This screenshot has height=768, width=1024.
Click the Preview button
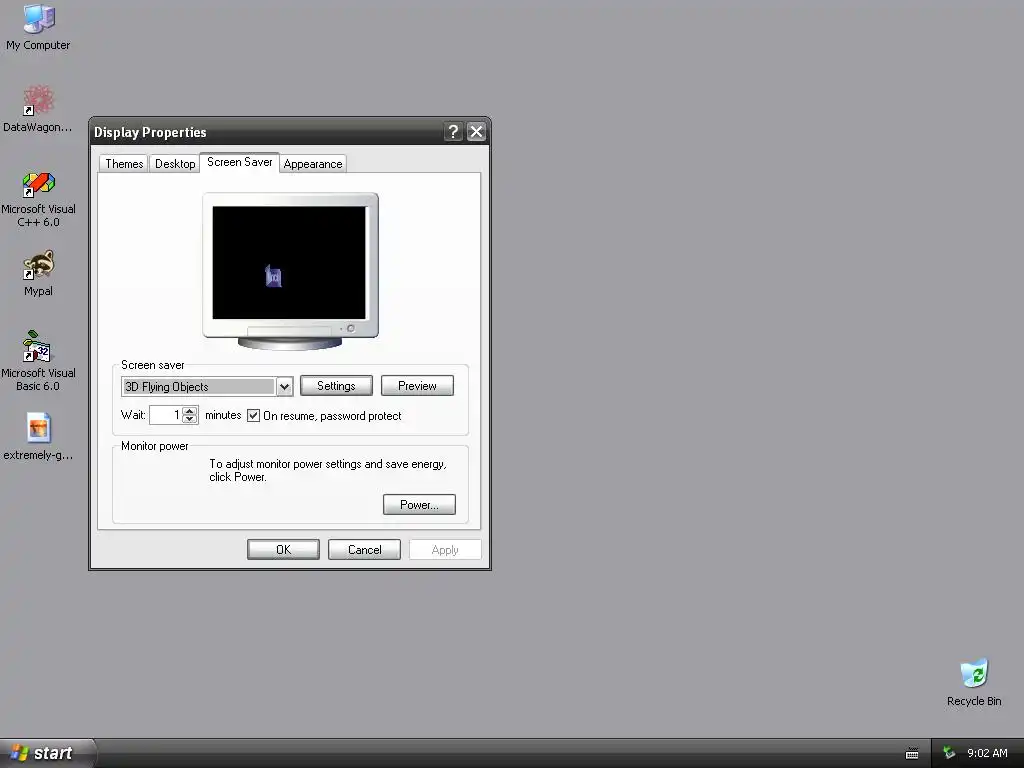pos(417,386)
